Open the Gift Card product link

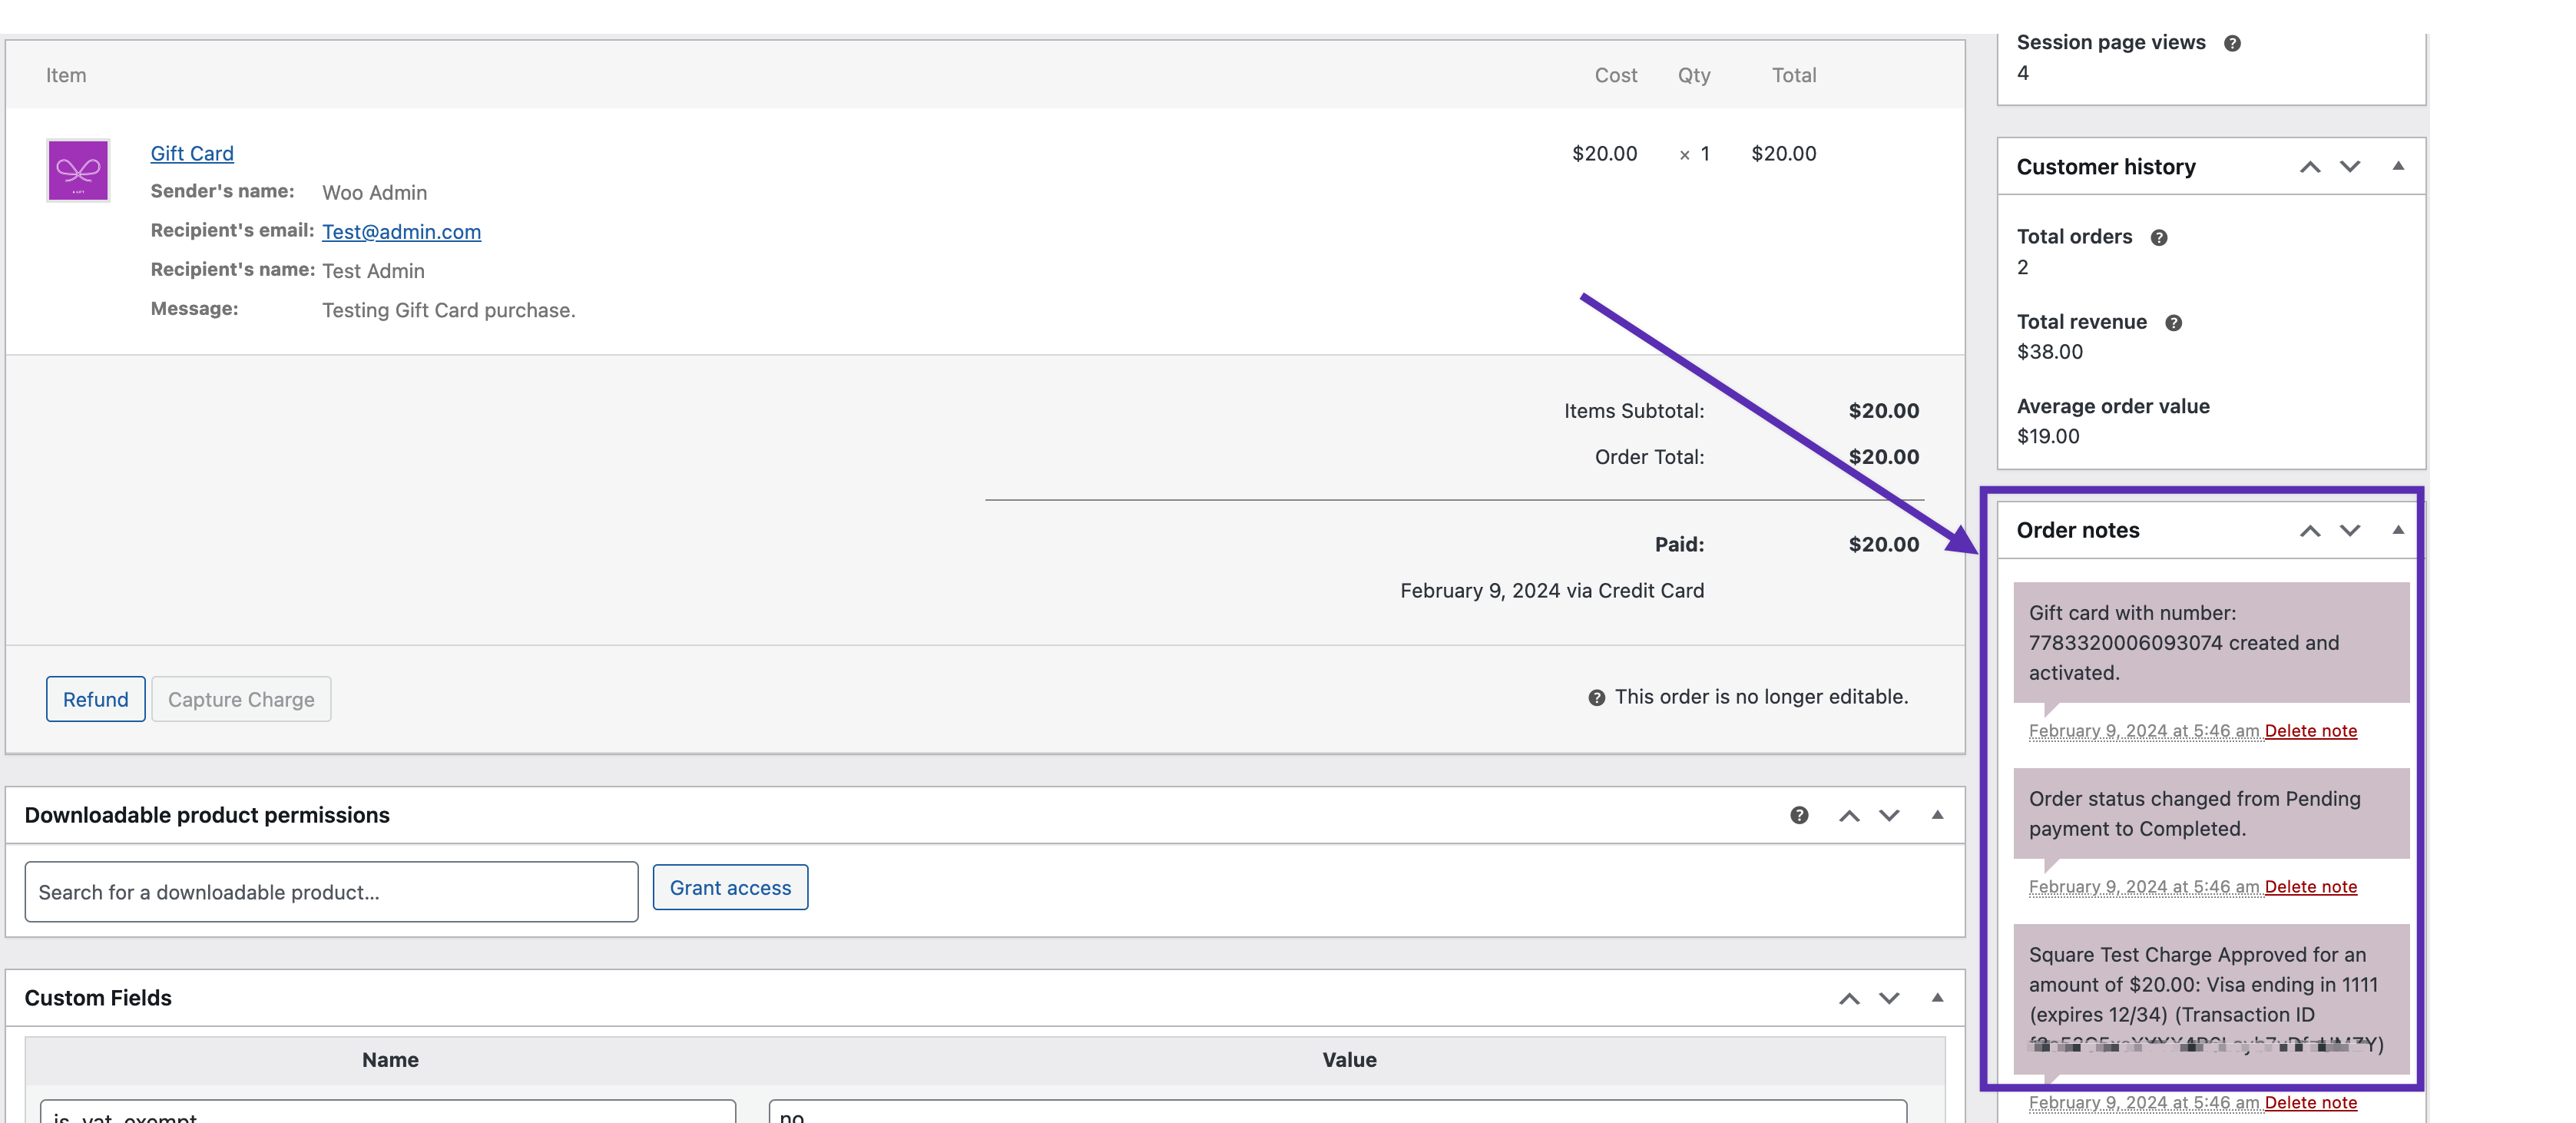pos(192,153)
